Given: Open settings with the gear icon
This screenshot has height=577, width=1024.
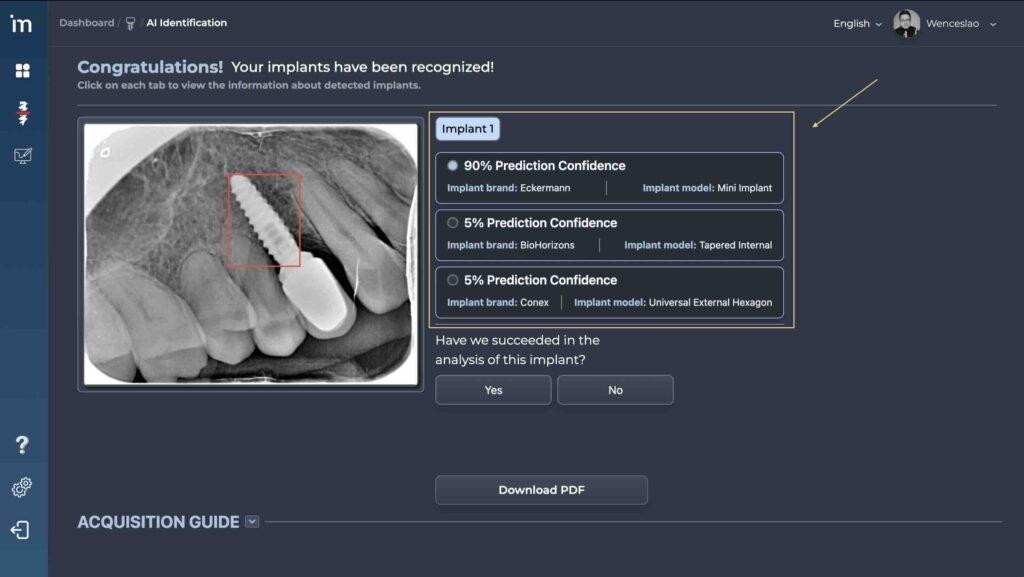Looking at the screenshot, I should pyautogui.click(x=22, y=487).
